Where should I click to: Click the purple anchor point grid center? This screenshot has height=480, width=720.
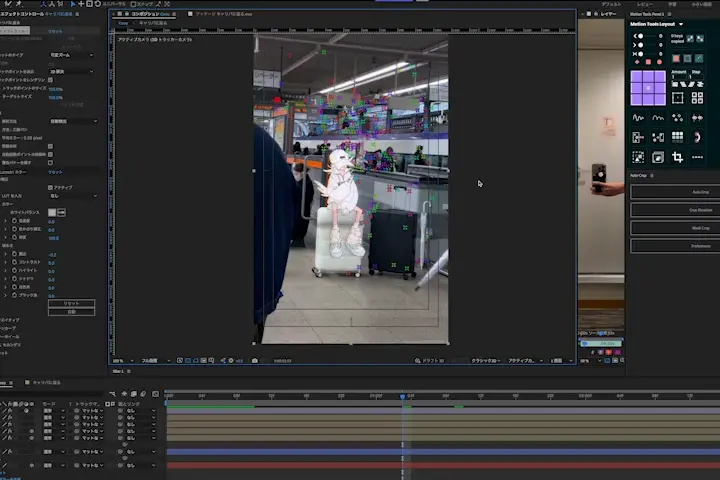point(648,89)
